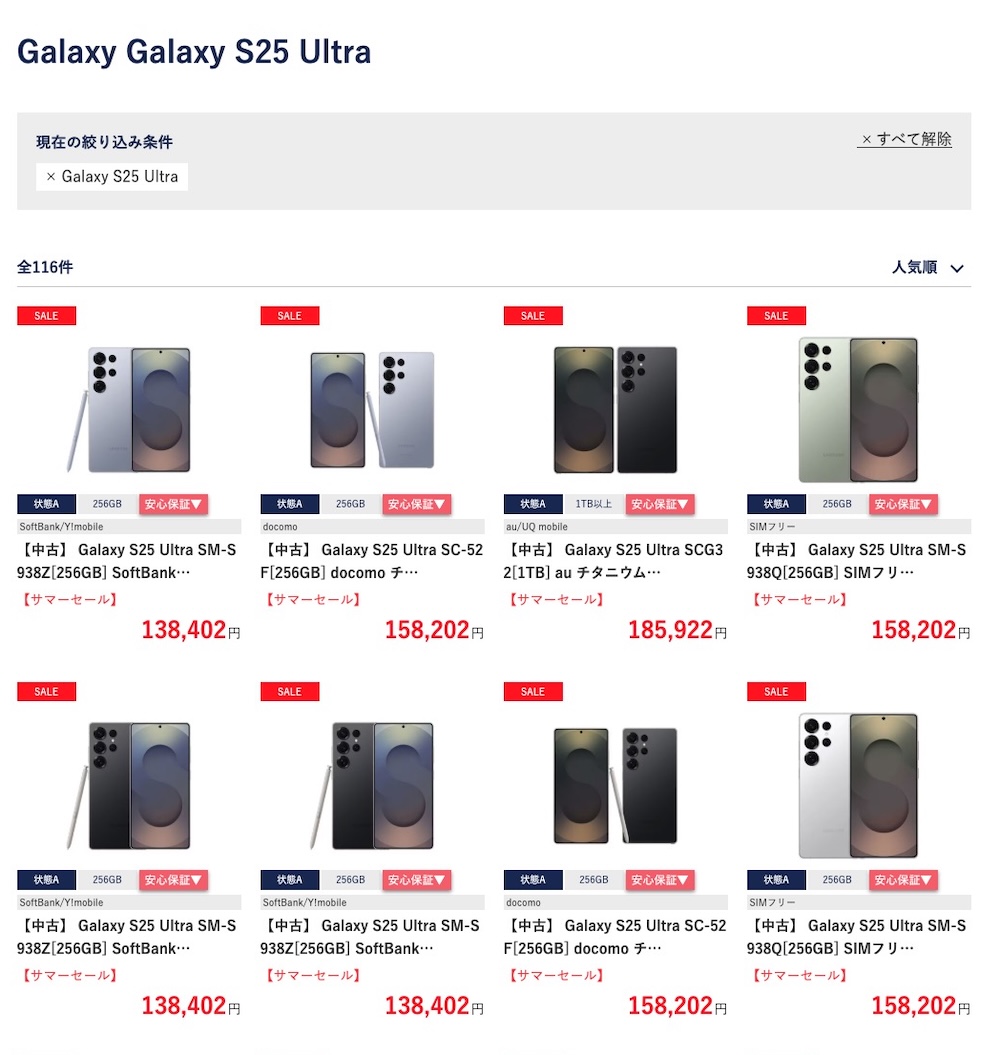This screenshot has width=1000, height=1055.
Task: Click the 256GB tag on the green SIM-free phone
Action: (836, 504)
